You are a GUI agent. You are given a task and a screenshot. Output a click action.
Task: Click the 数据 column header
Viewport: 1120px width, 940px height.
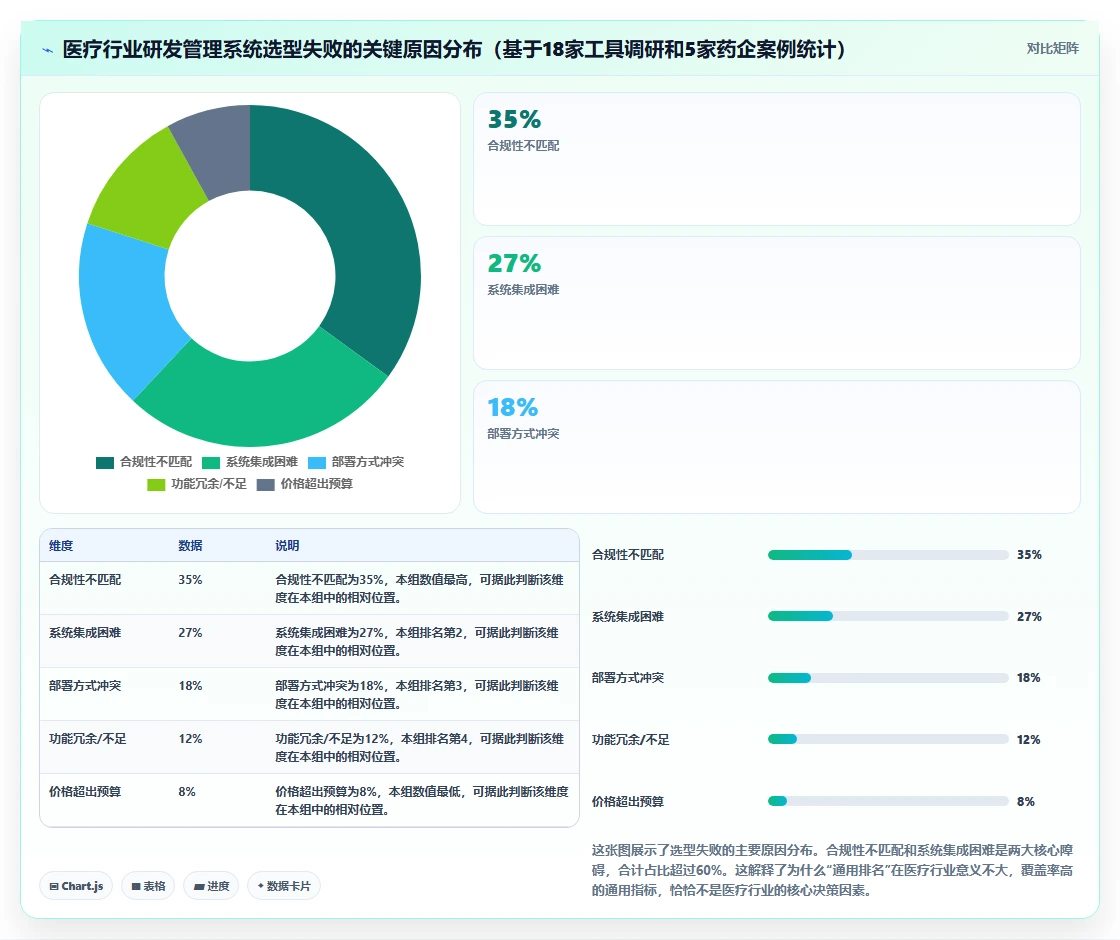coord(190,546)
